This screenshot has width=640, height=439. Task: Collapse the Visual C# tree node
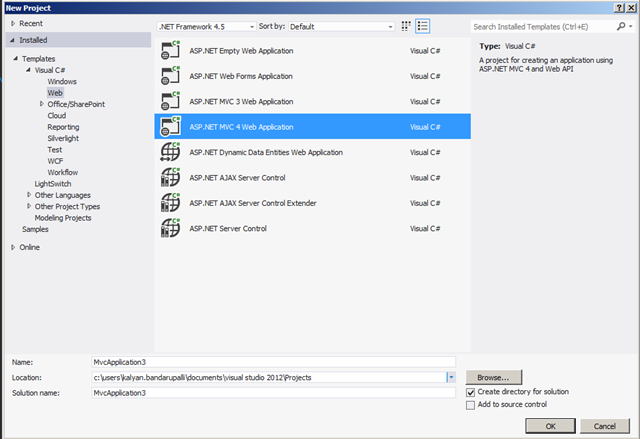(28, 70)
